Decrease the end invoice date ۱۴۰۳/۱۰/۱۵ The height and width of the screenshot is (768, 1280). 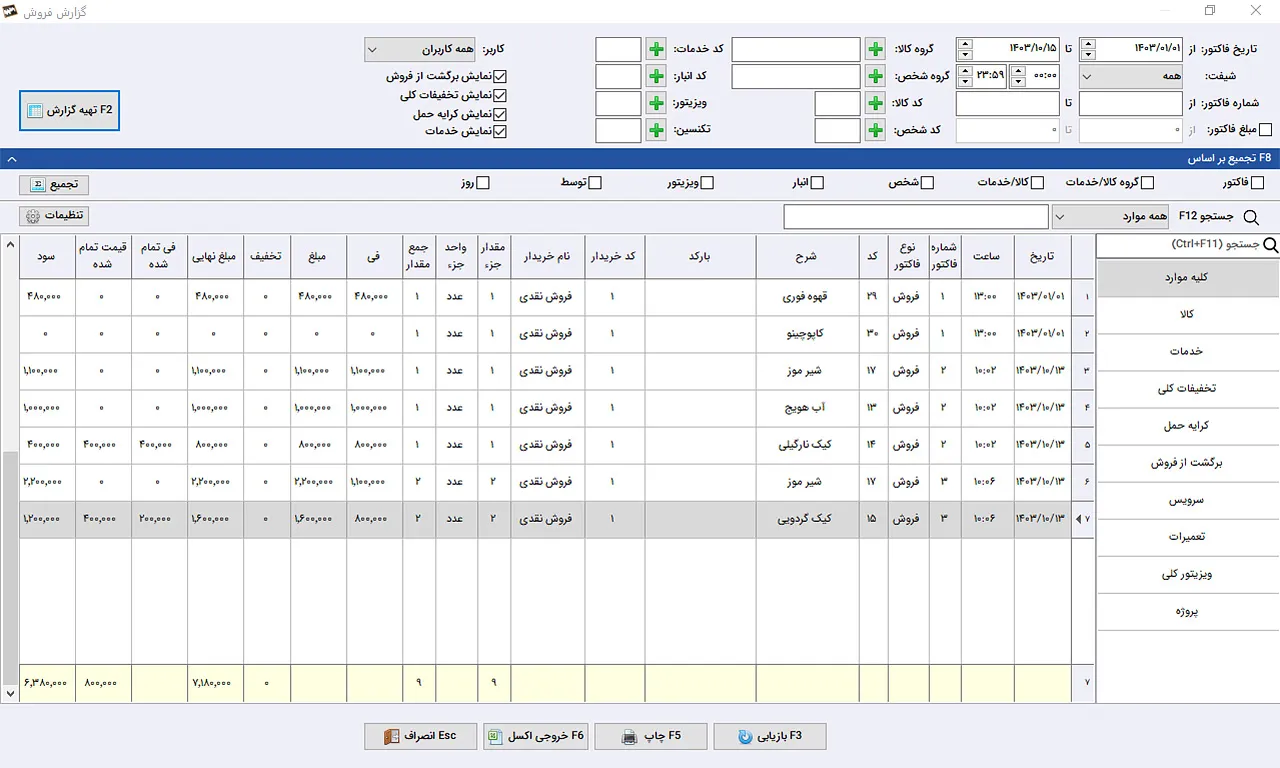coord(965,55)
